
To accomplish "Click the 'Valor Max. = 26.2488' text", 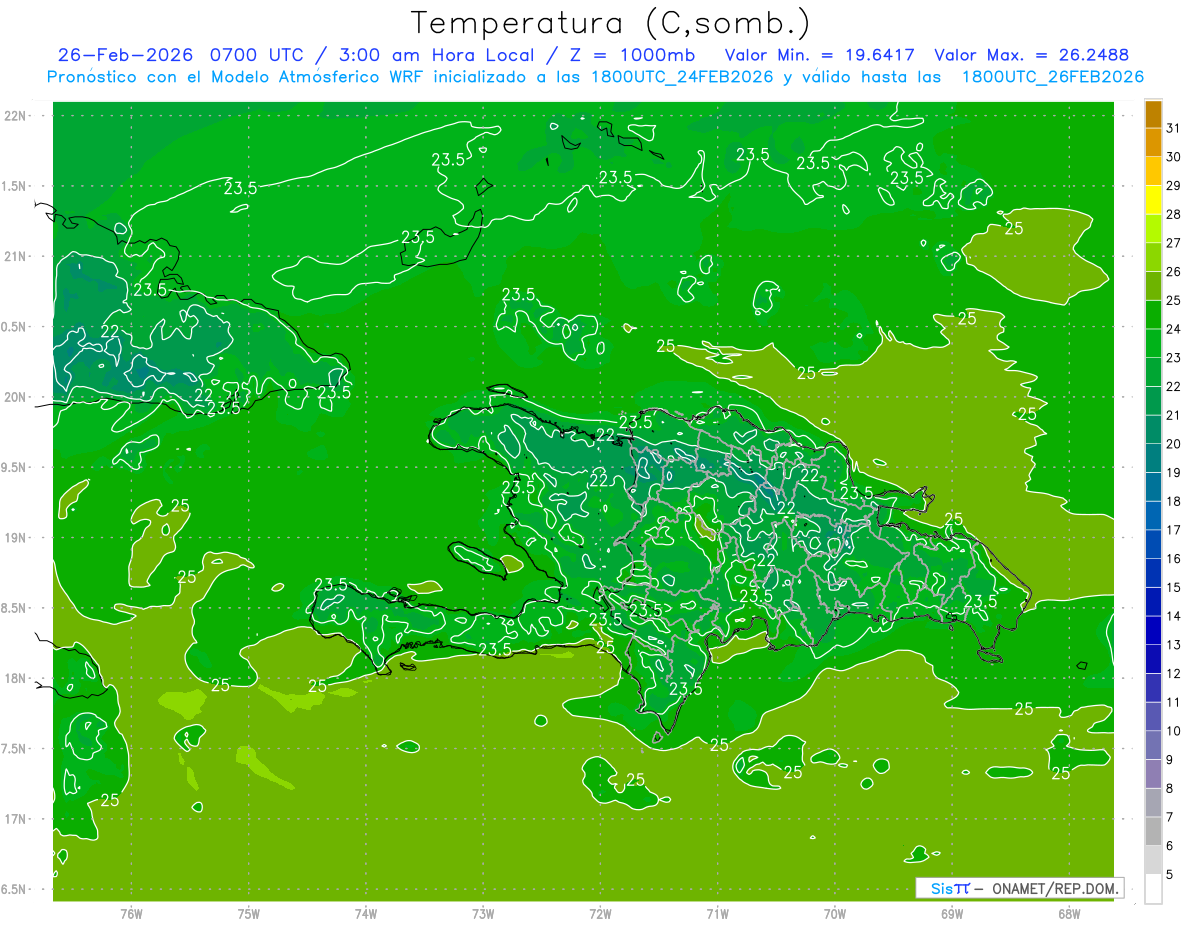I will pyautogui.click(x=1032, y=55).
